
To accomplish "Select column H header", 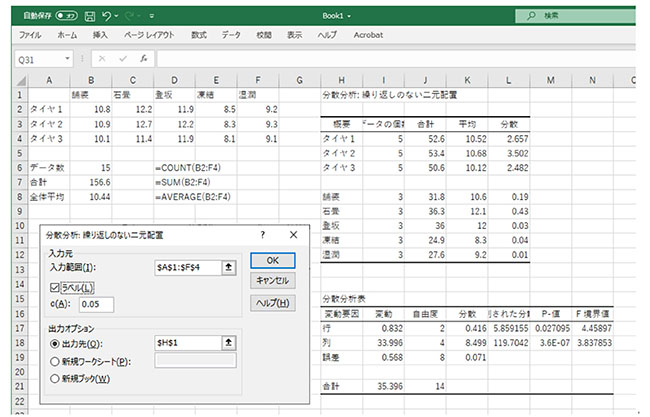I will [x=342, y=80].
